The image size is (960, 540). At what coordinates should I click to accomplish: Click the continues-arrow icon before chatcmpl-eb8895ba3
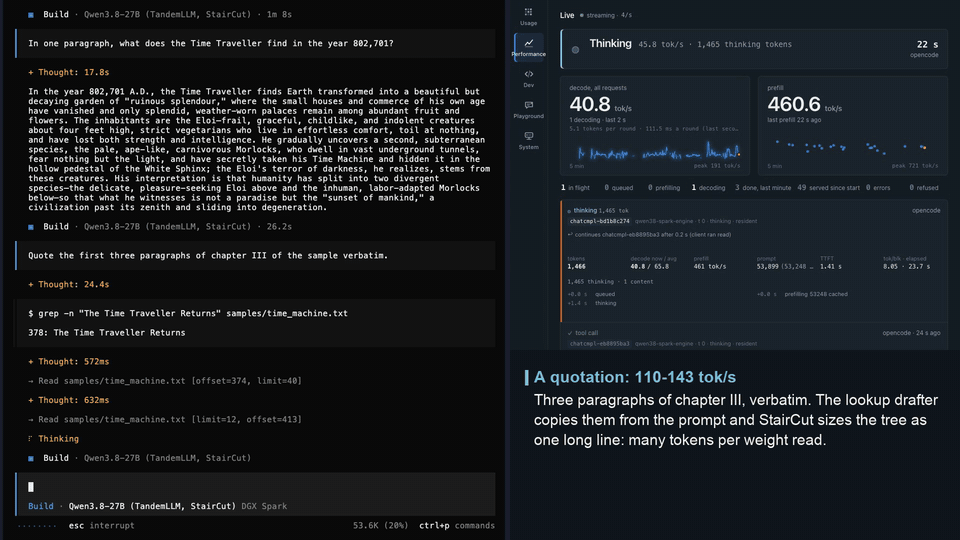tap(570, 234)
